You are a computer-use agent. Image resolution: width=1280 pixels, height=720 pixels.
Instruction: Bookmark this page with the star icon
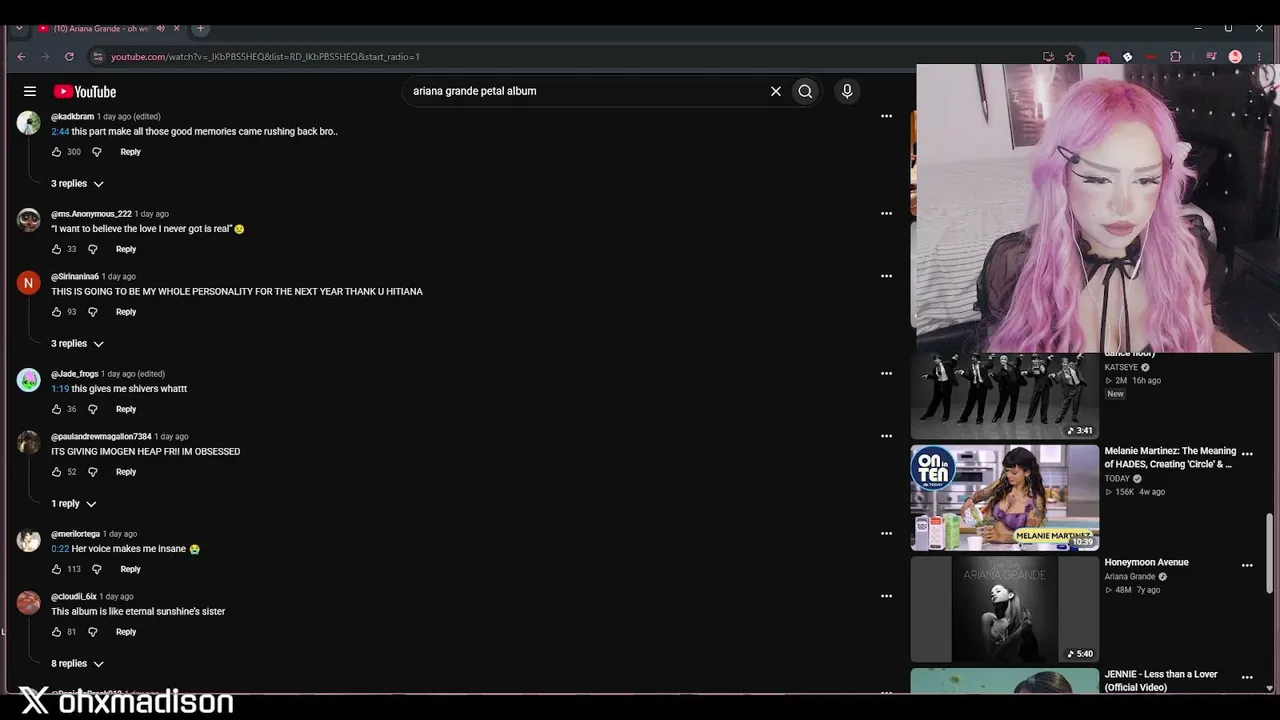coord(1070,57)
